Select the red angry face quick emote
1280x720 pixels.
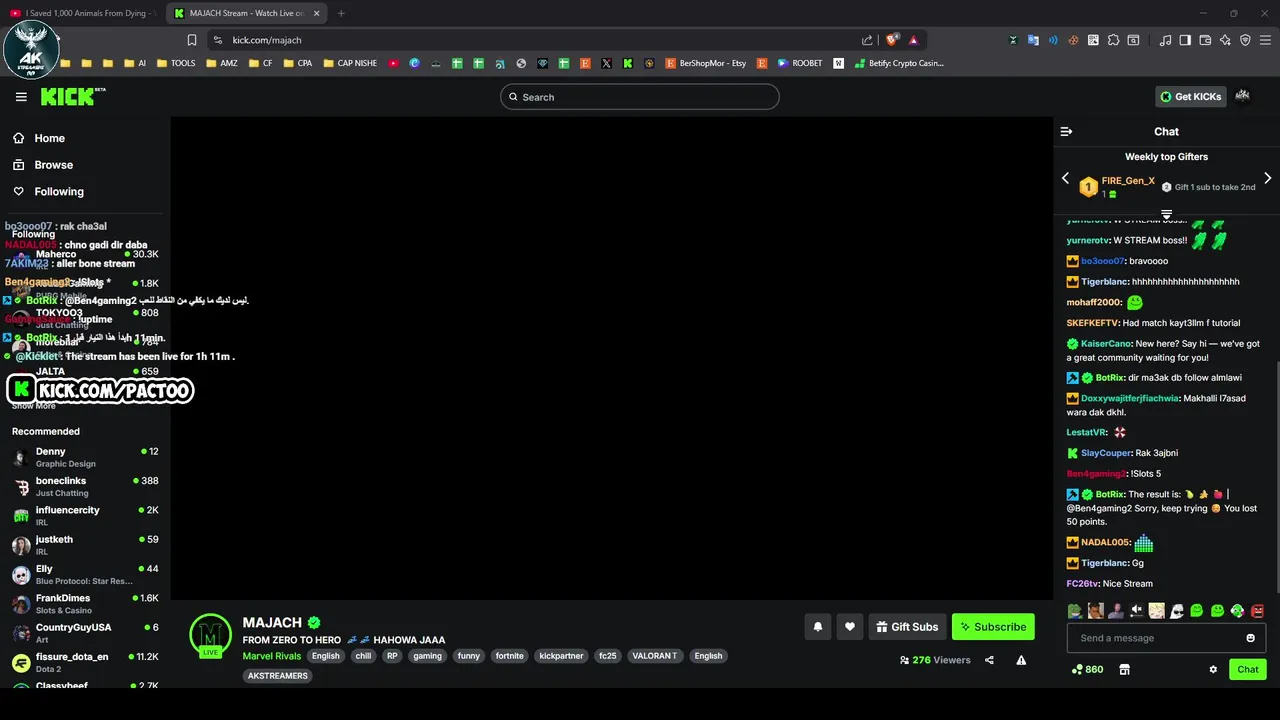click(1257, 611)
